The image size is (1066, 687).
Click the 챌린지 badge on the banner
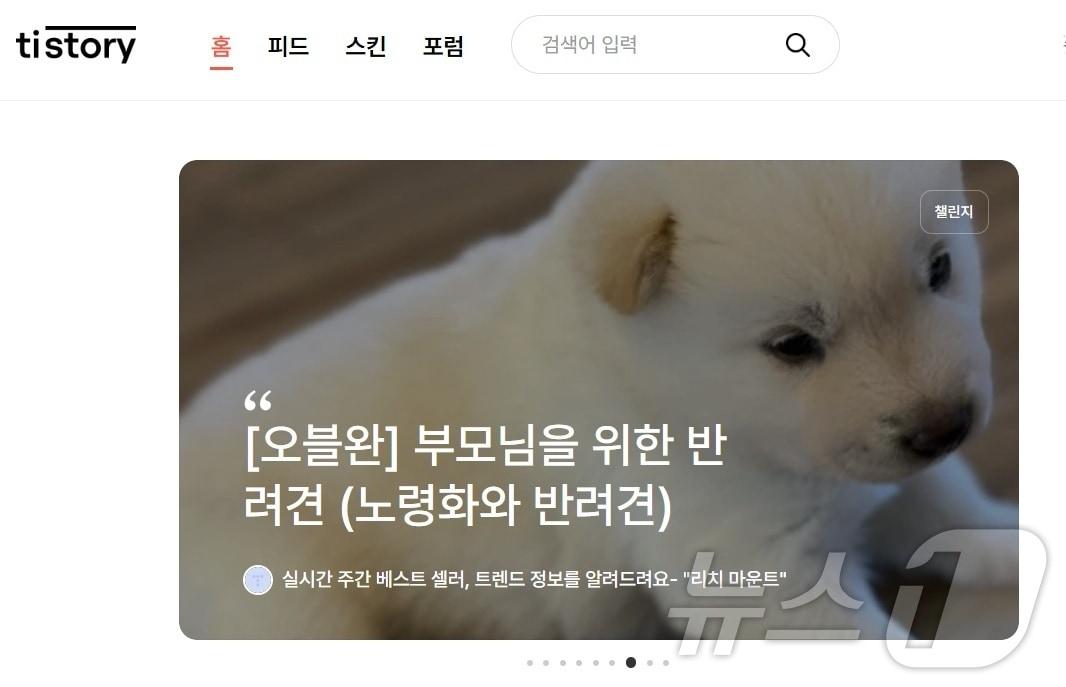(x=954, y=212)
